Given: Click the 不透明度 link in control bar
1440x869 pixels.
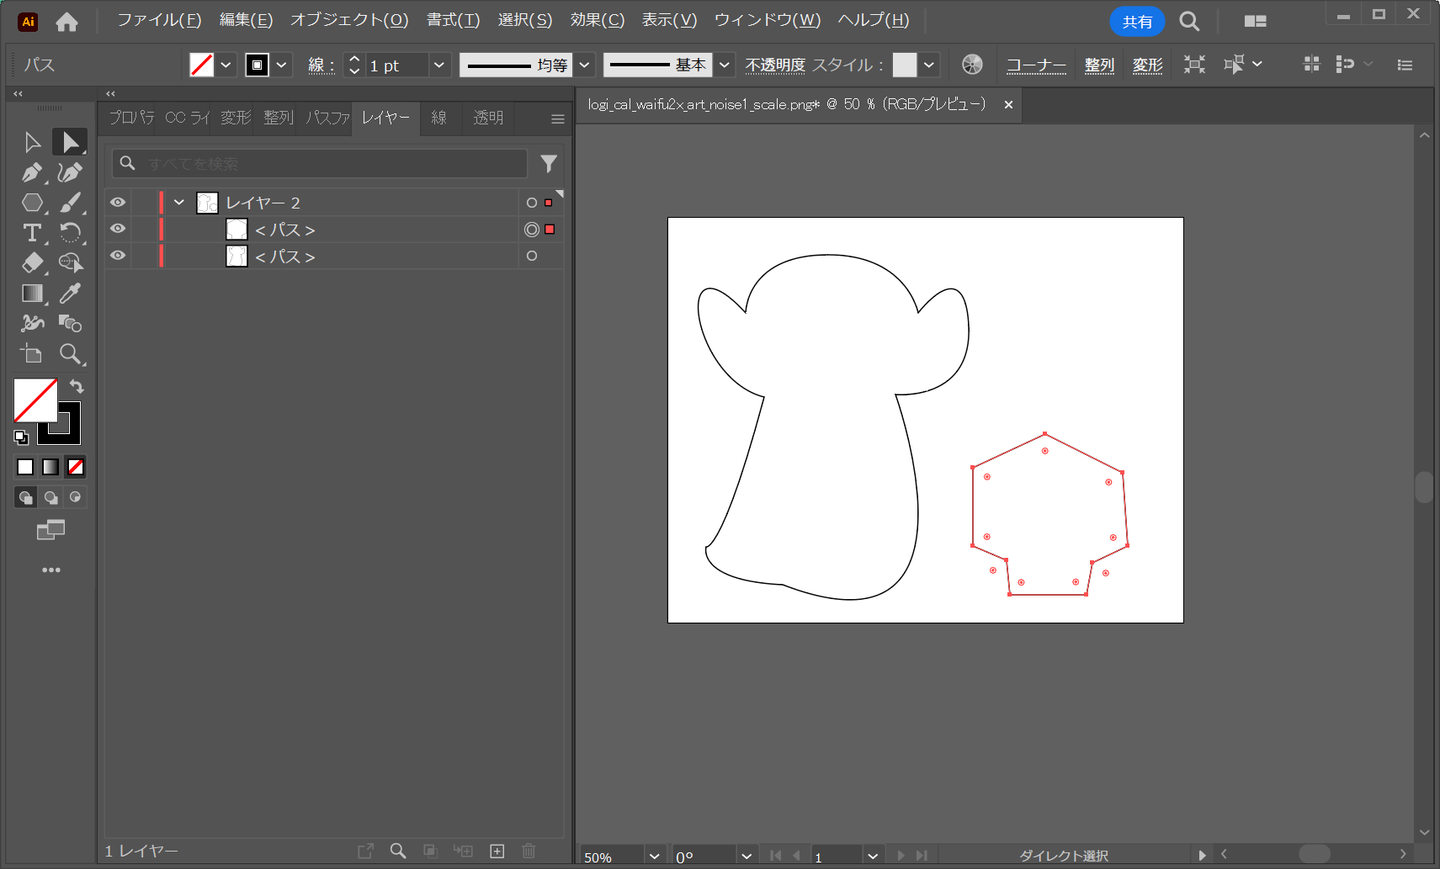Looking at the screenshot, I should point(774,65).
